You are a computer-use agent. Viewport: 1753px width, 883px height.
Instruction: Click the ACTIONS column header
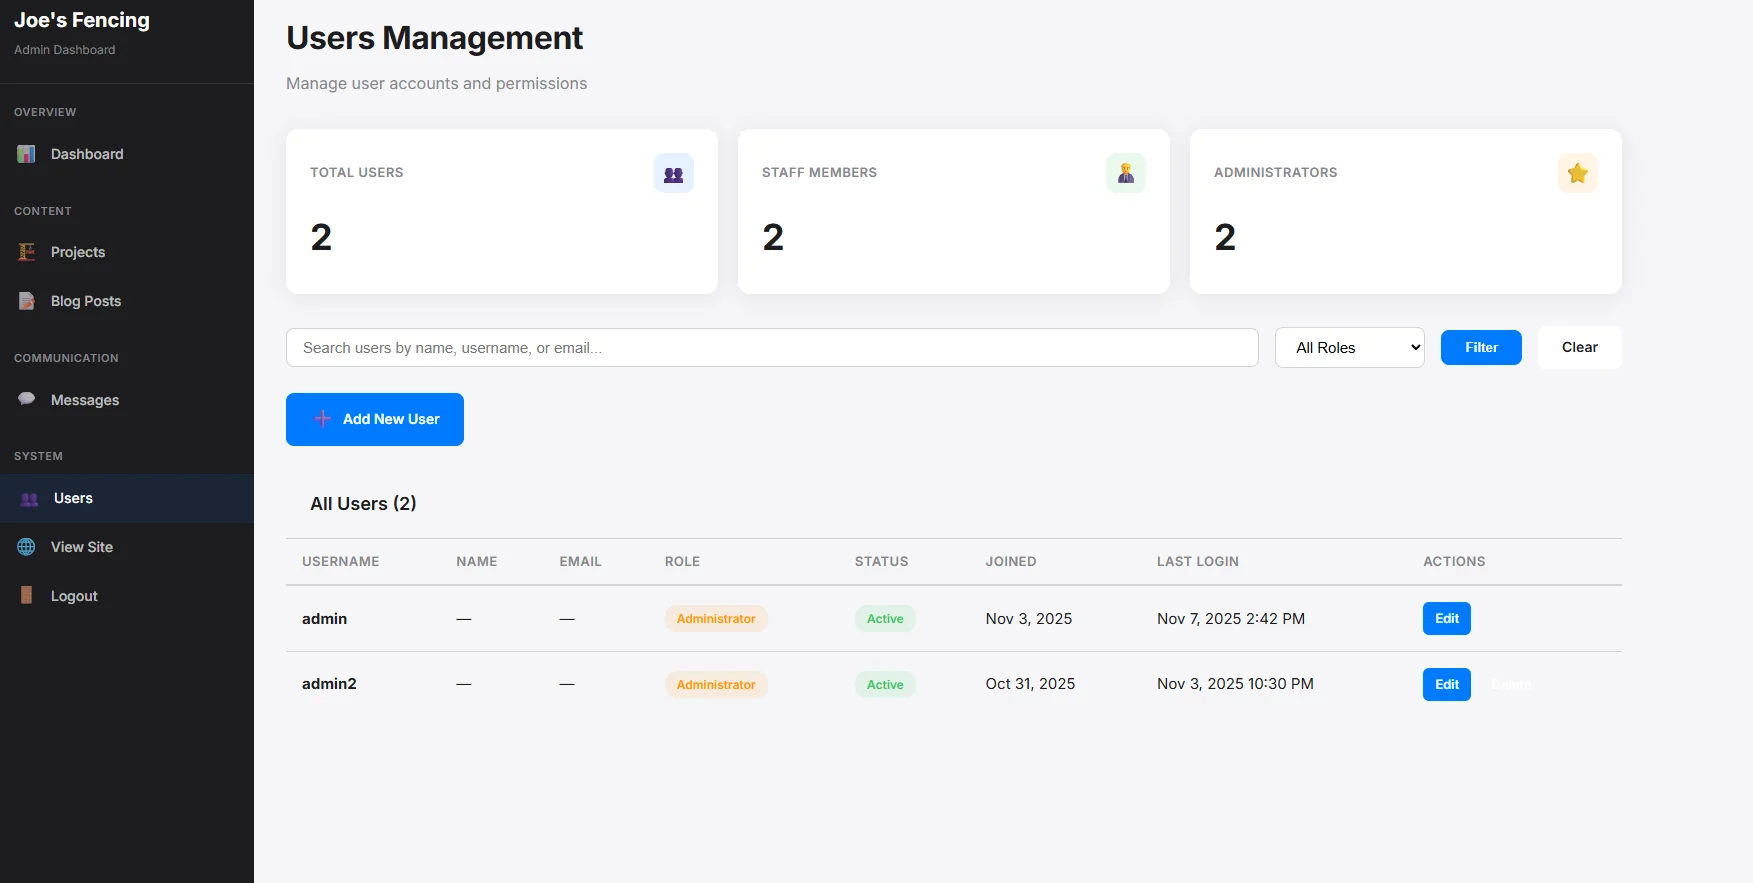(1454, 562)
